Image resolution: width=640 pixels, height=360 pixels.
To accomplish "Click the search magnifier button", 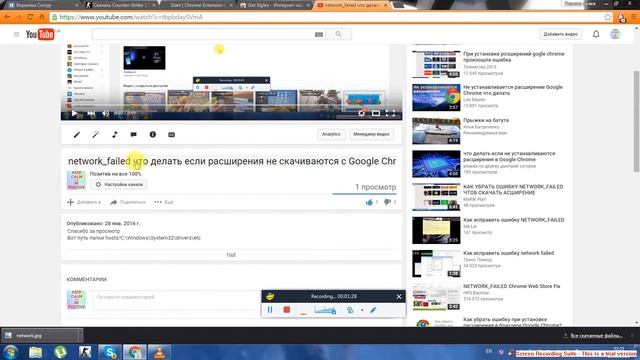I will [x=338, y=34].
